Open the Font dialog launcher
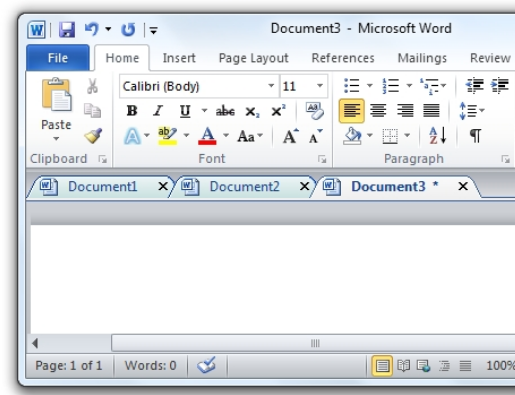 [x=322, y=160]
